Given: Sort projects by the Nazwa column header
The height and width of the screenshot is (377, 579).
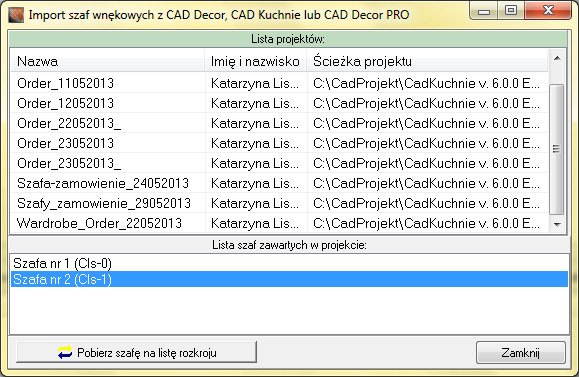Looking at the screenshot, I should tap(107, 61).
